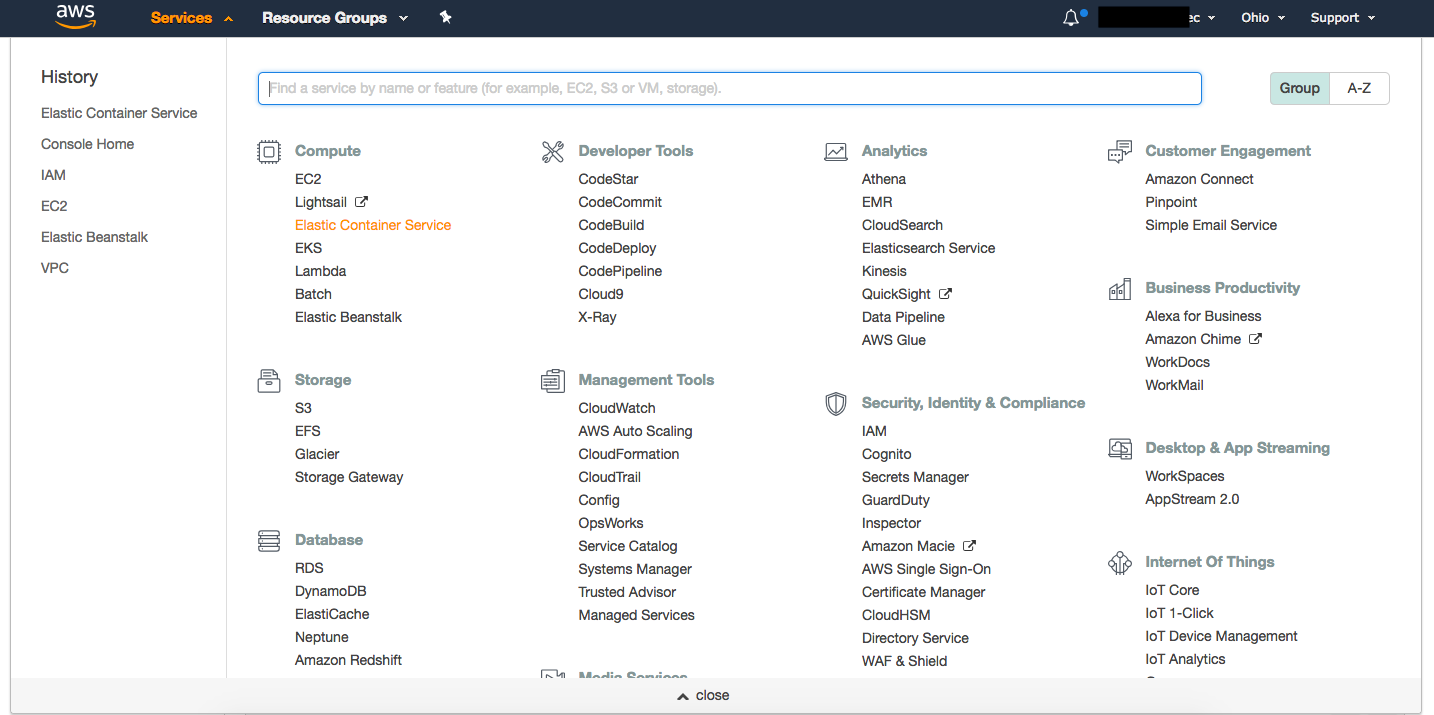The image size is (1434, 715).
Task: Switch service view to Group
Action: (1300, 88)
